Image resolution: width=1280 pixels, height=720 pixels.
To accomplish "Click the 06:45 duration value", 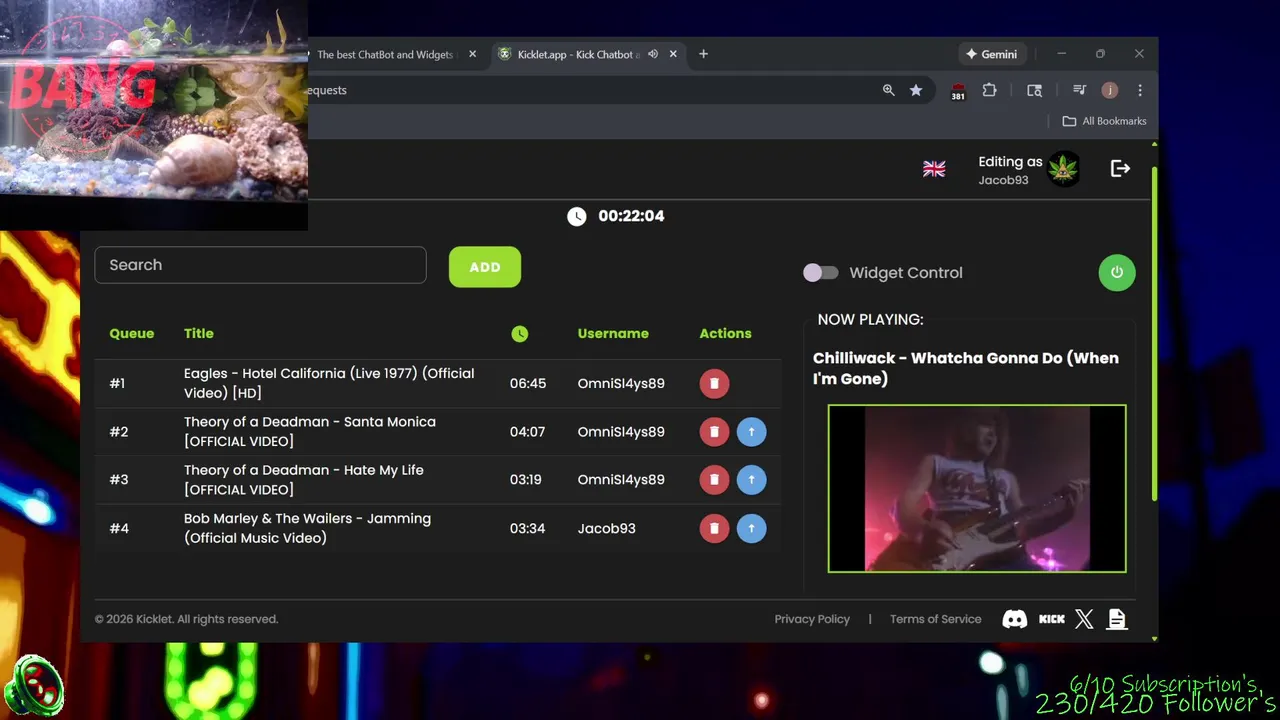I will tap(528, 383).
